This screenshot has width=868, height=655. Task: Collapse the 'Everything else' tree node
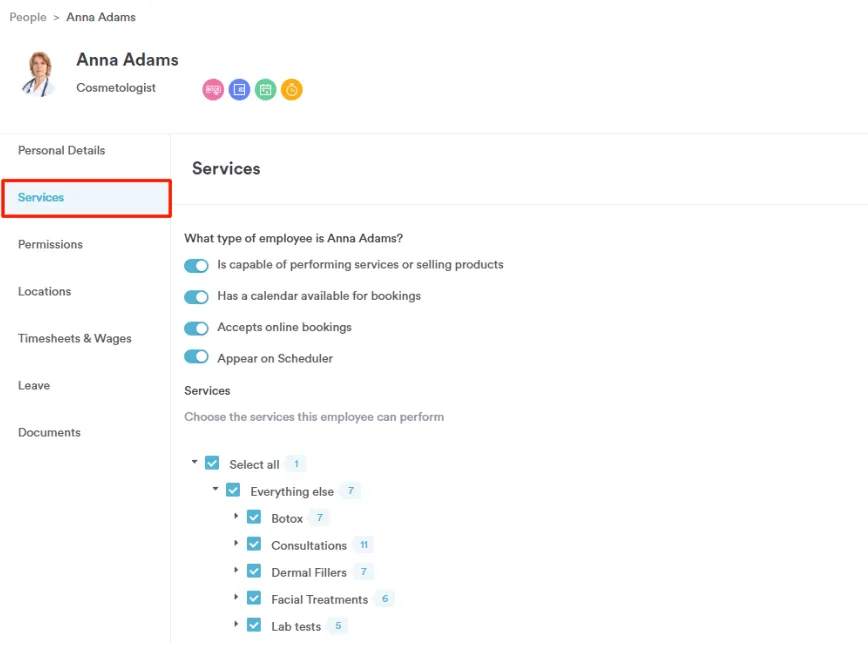(x=215, y=489)
